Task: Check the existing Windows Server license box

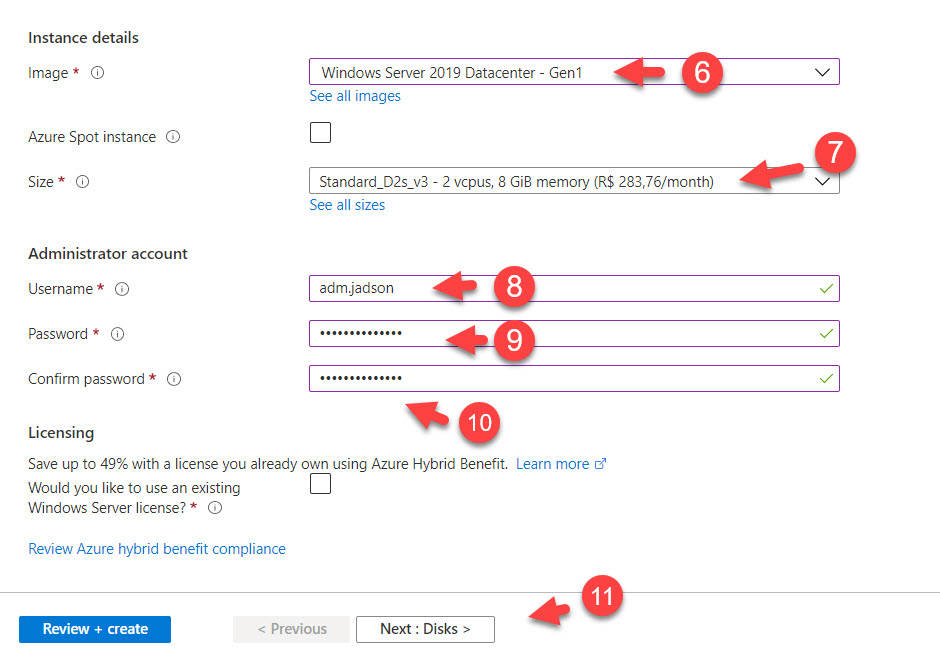Action: click(x=320, y=484)
